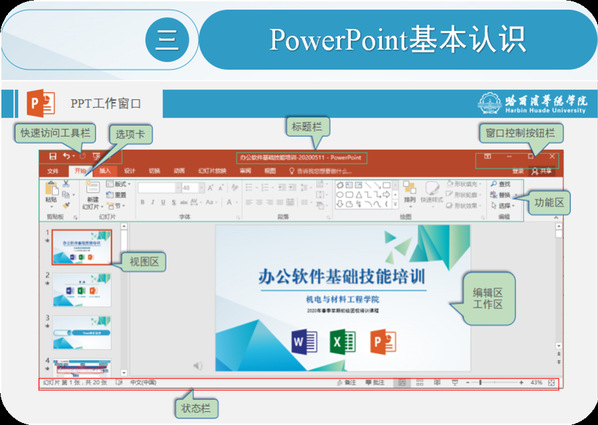The height and width of the screenshot is (425, 598).
Task: Expand the shapes gallery more arrow
Action: [x=395, y=204]
